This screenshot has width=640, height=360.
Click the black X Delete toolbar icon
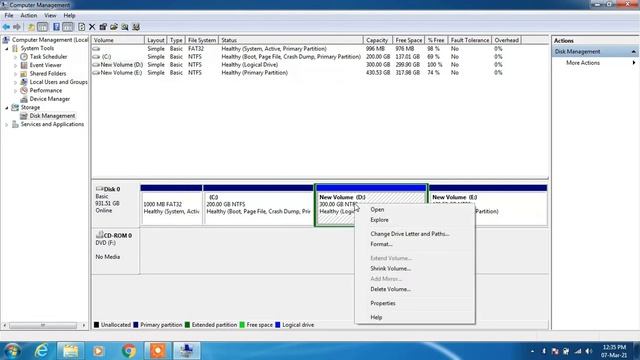92,27
